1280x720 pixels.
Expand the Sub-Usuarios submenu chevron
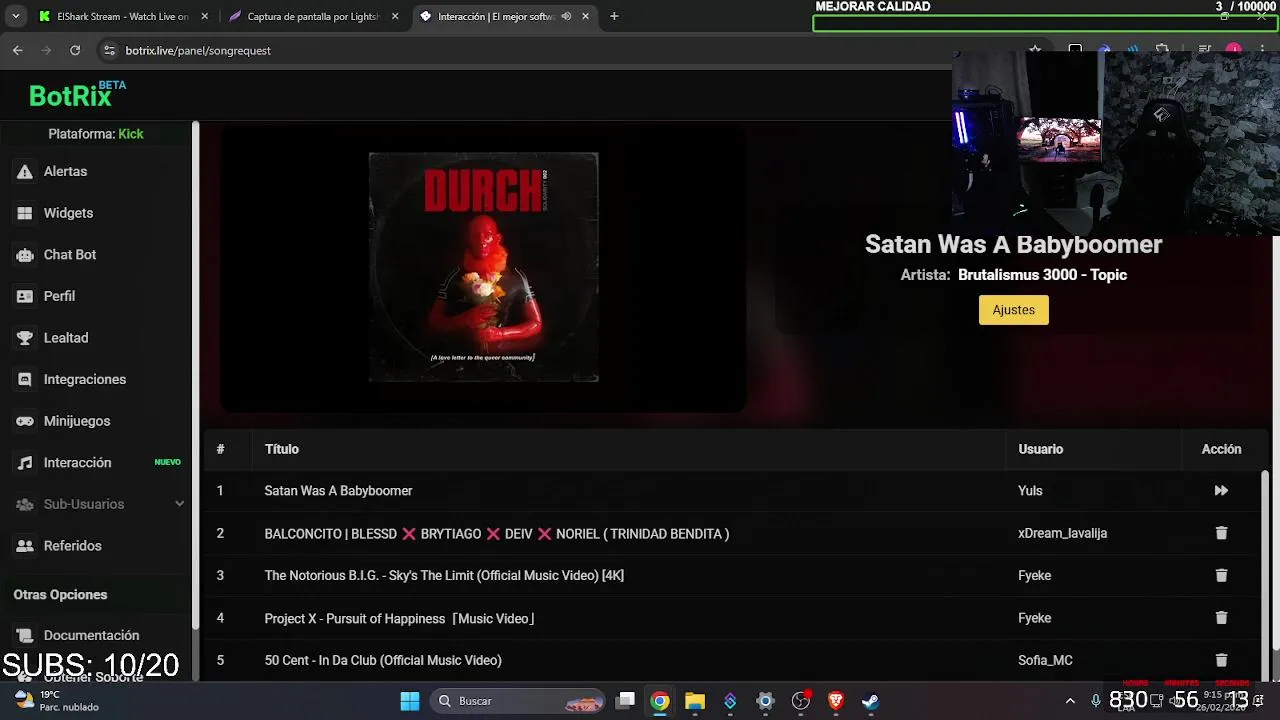click(x=179, y=504)
